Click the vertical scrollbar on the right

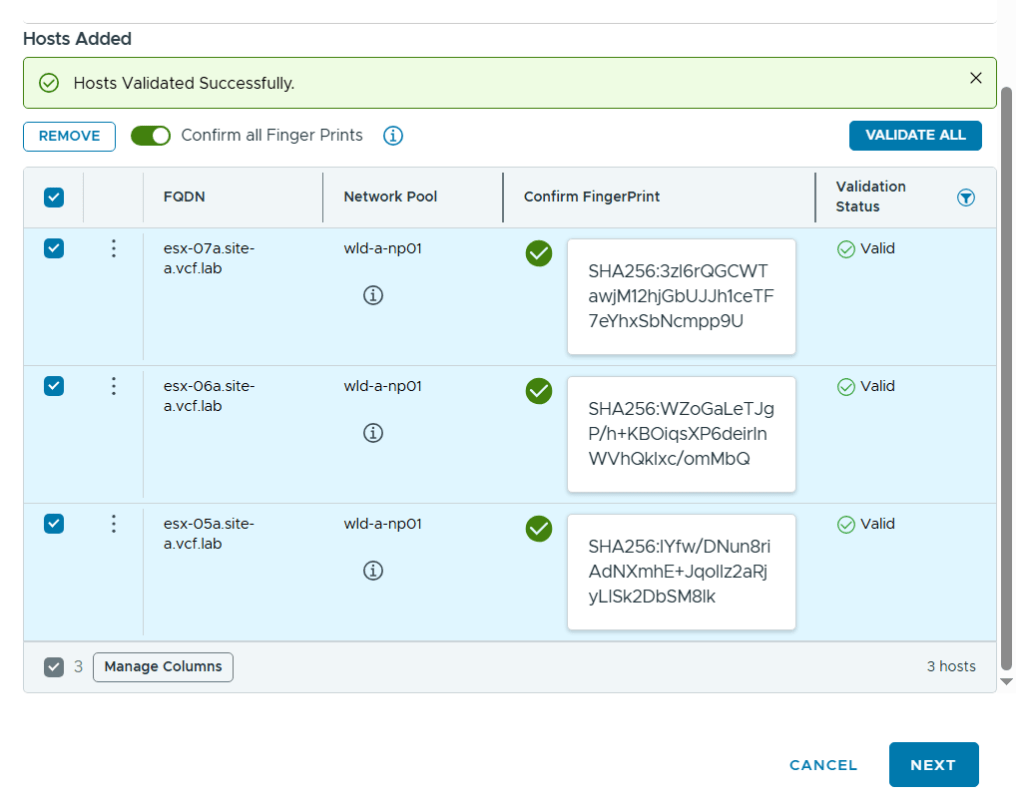1006,380
